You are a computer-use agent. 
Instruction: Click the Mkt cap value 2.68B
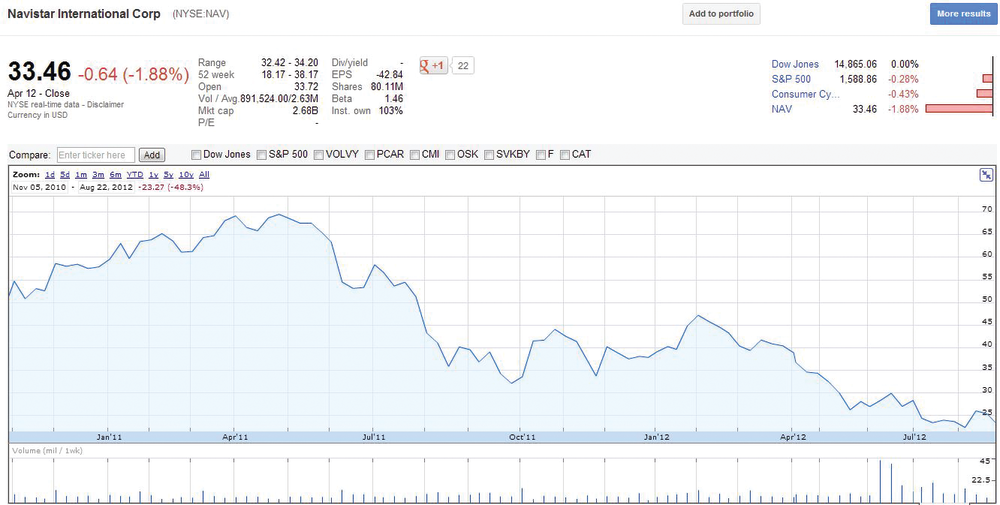(x=303, y=111)
